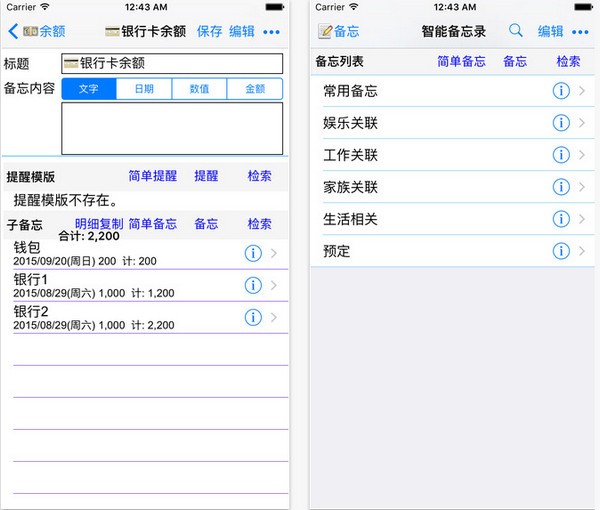Select 常用备忘 list row
The width and height of the screenshot is (600, 510).
453,91
